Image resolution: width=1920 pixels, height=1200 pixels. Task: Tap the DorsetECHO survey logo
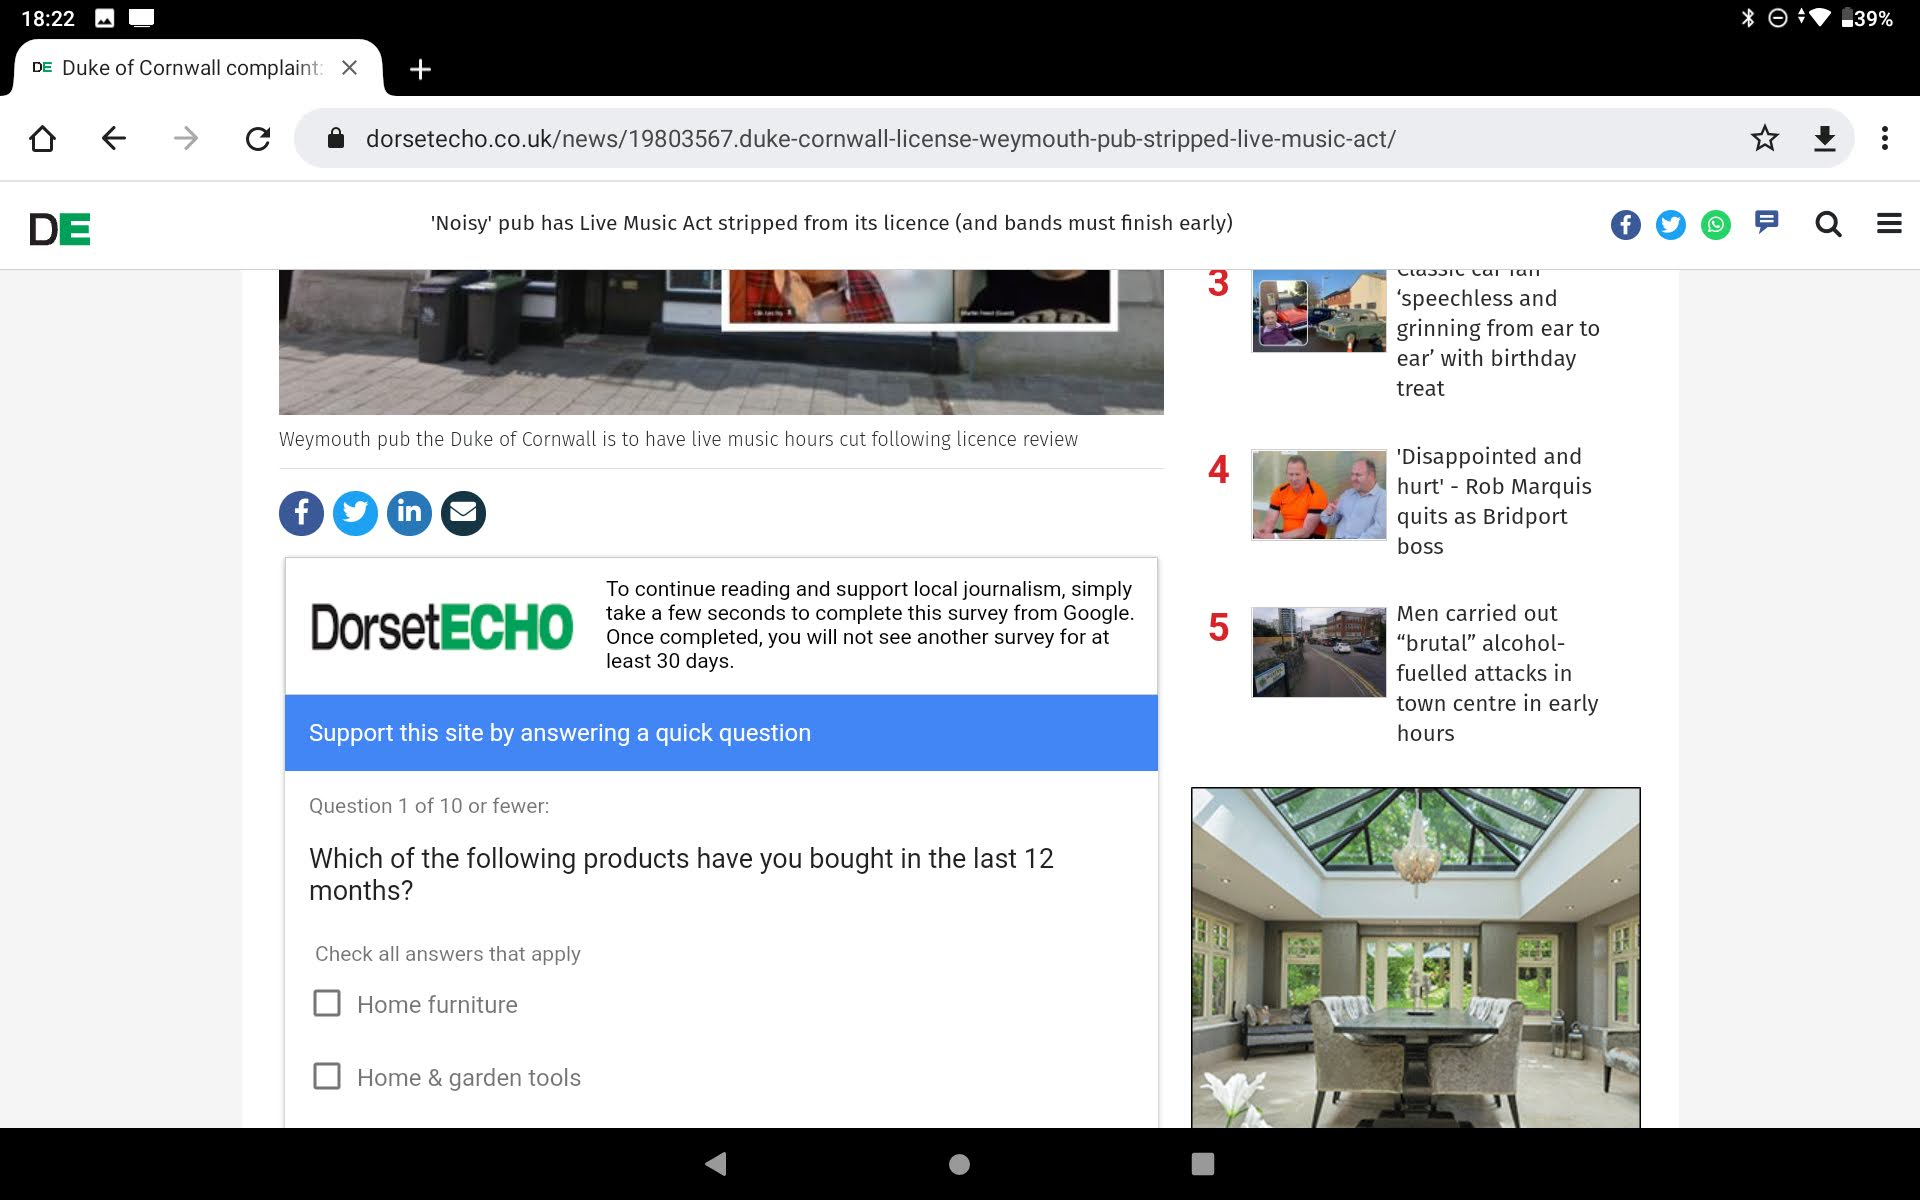coord(441,627)
